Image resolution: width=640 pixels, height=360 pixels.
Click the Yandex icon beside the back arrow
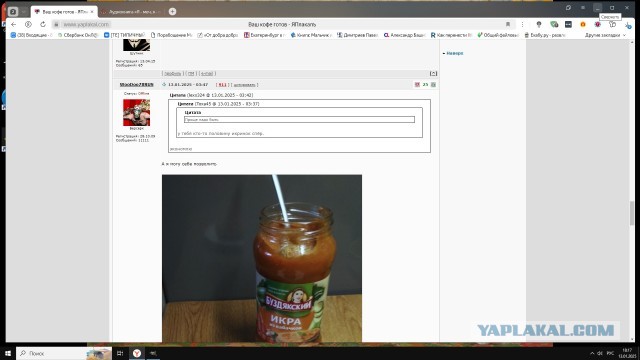pyautogui.click(x=28, y=24)
